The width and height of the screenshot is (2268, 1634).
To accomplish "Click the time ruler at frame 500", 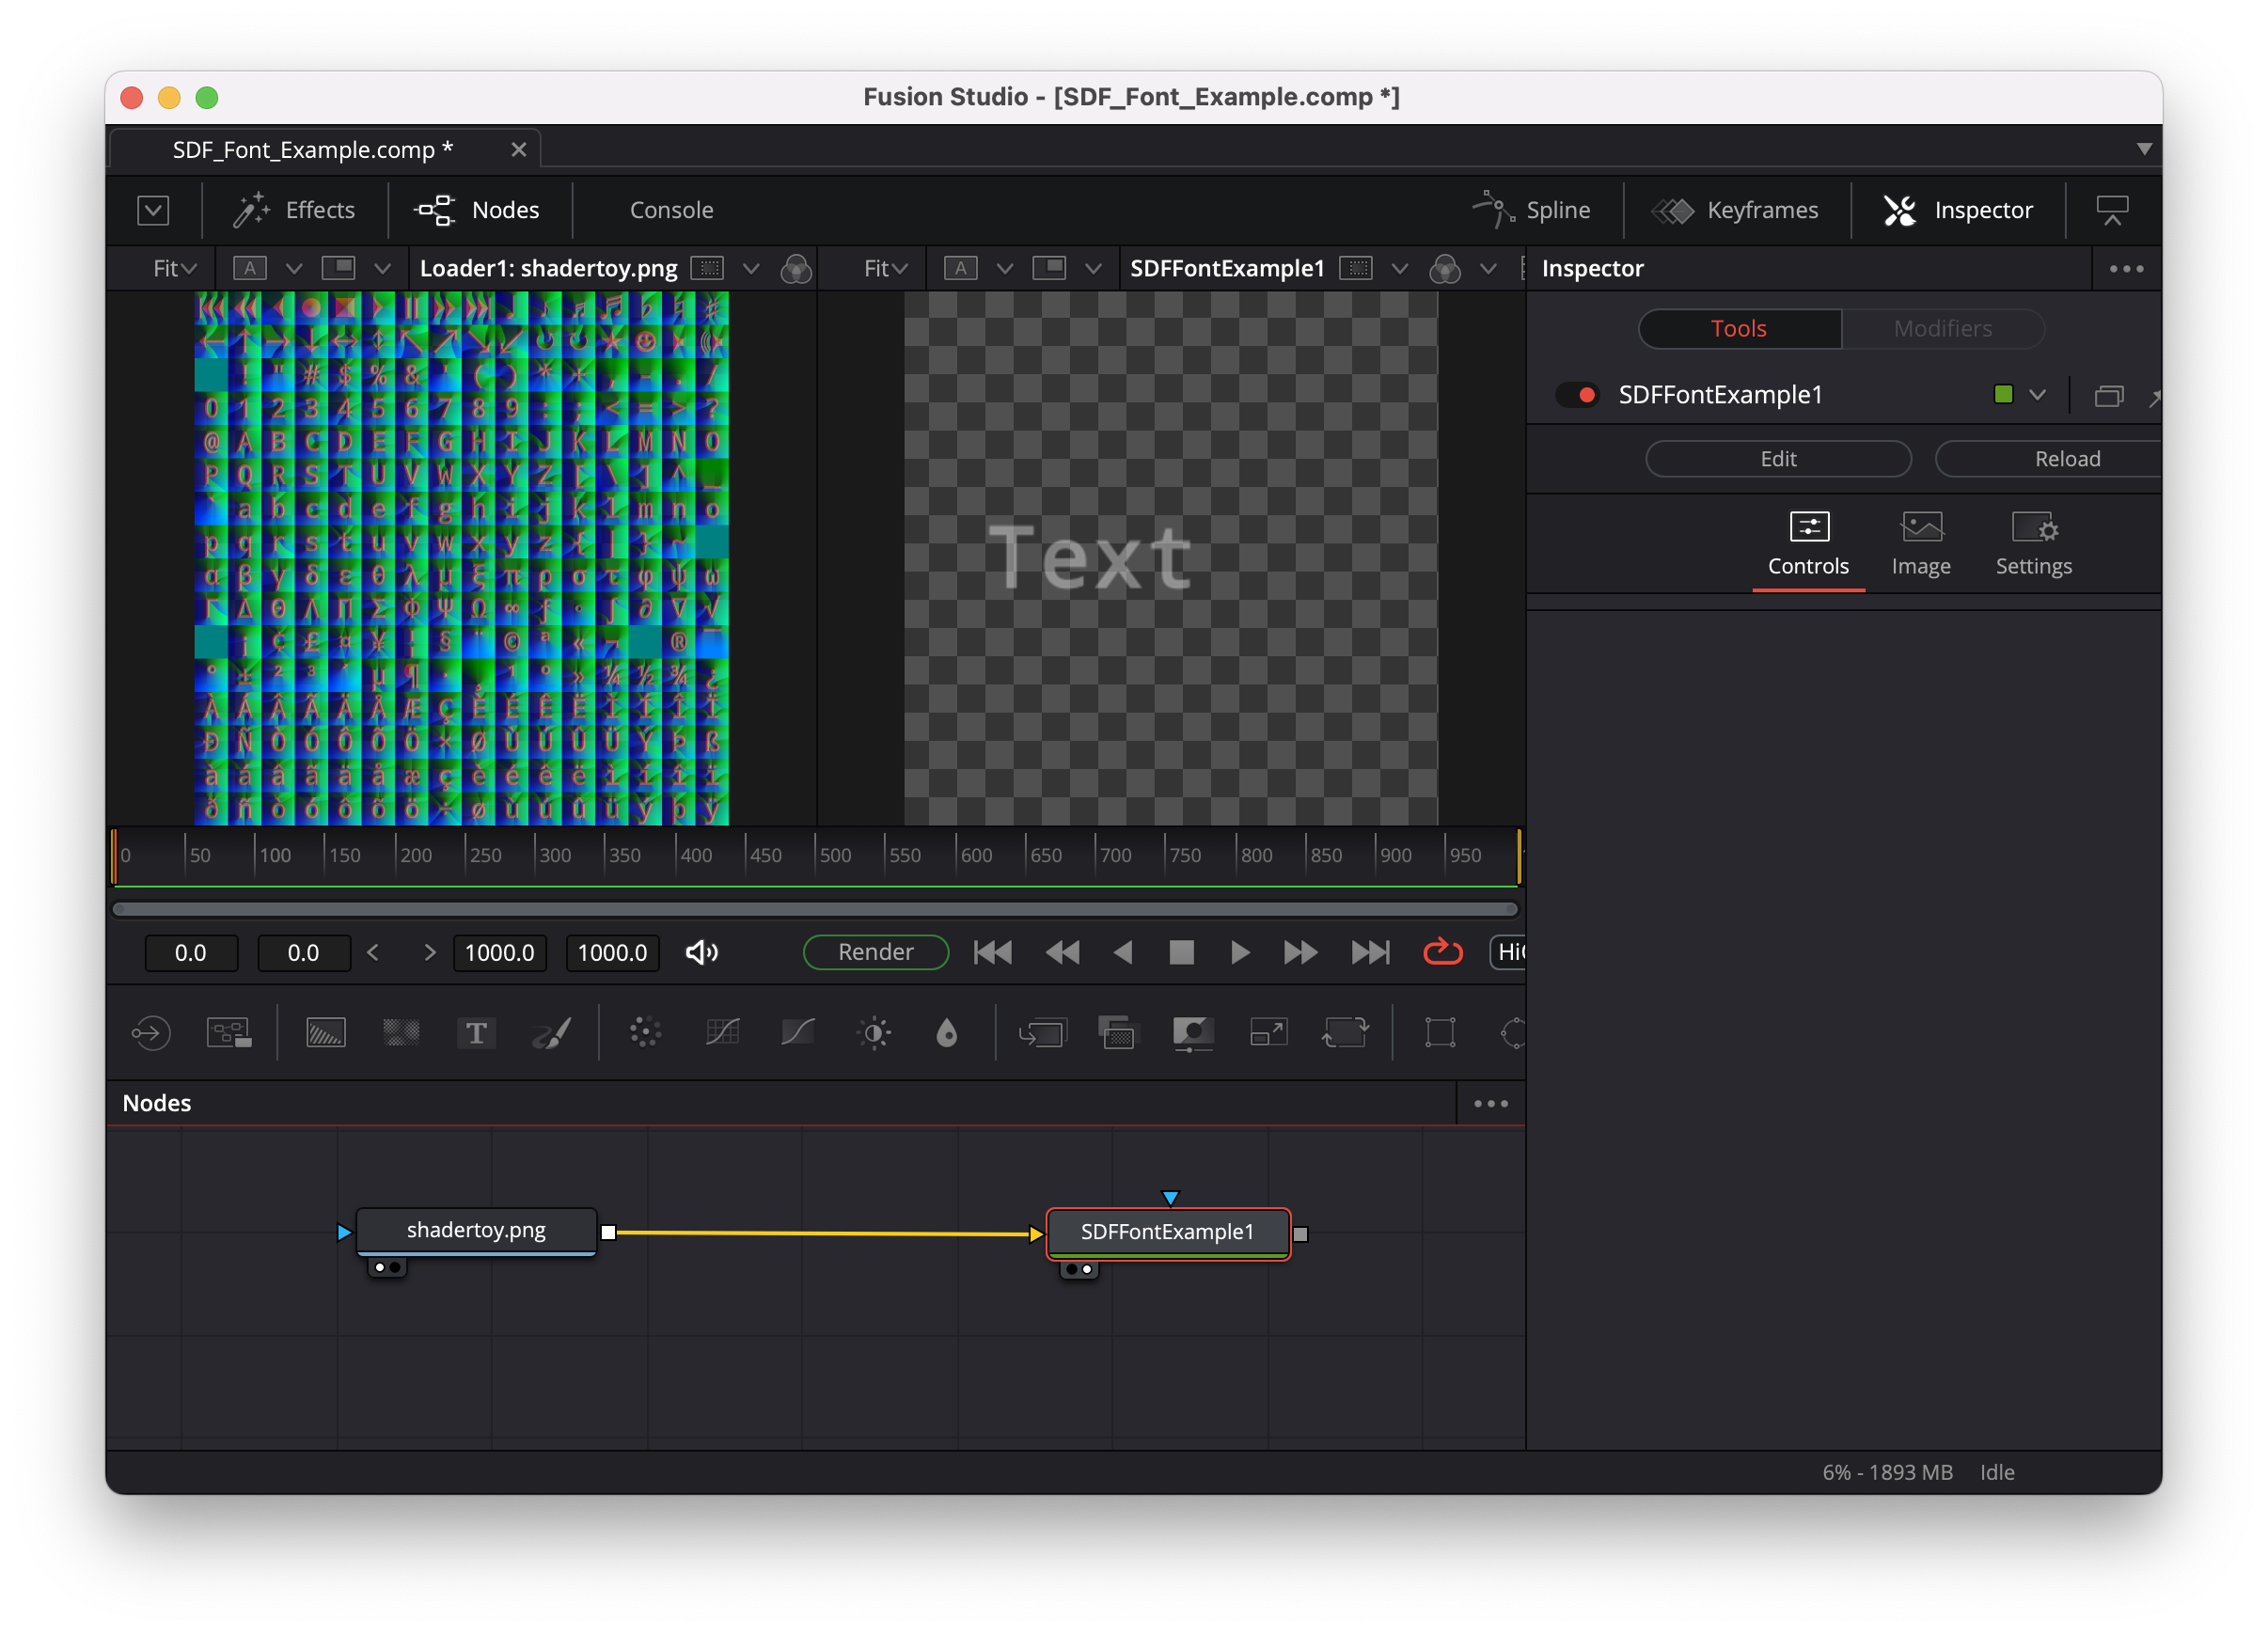I will (815, 856).
